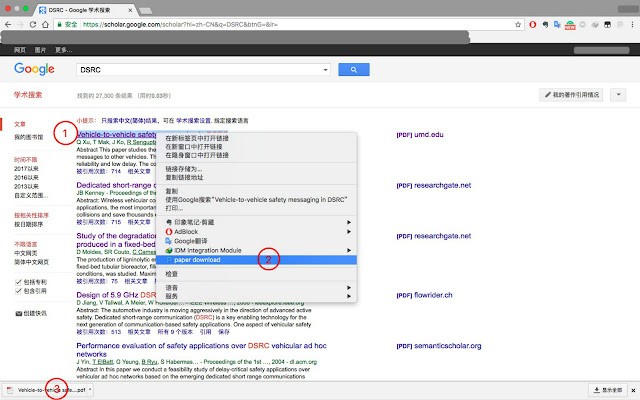The image size is (640, 400).
Task: Click the PDF file icon in download bar
Action: pyautogui.click(x=10, y=390)
